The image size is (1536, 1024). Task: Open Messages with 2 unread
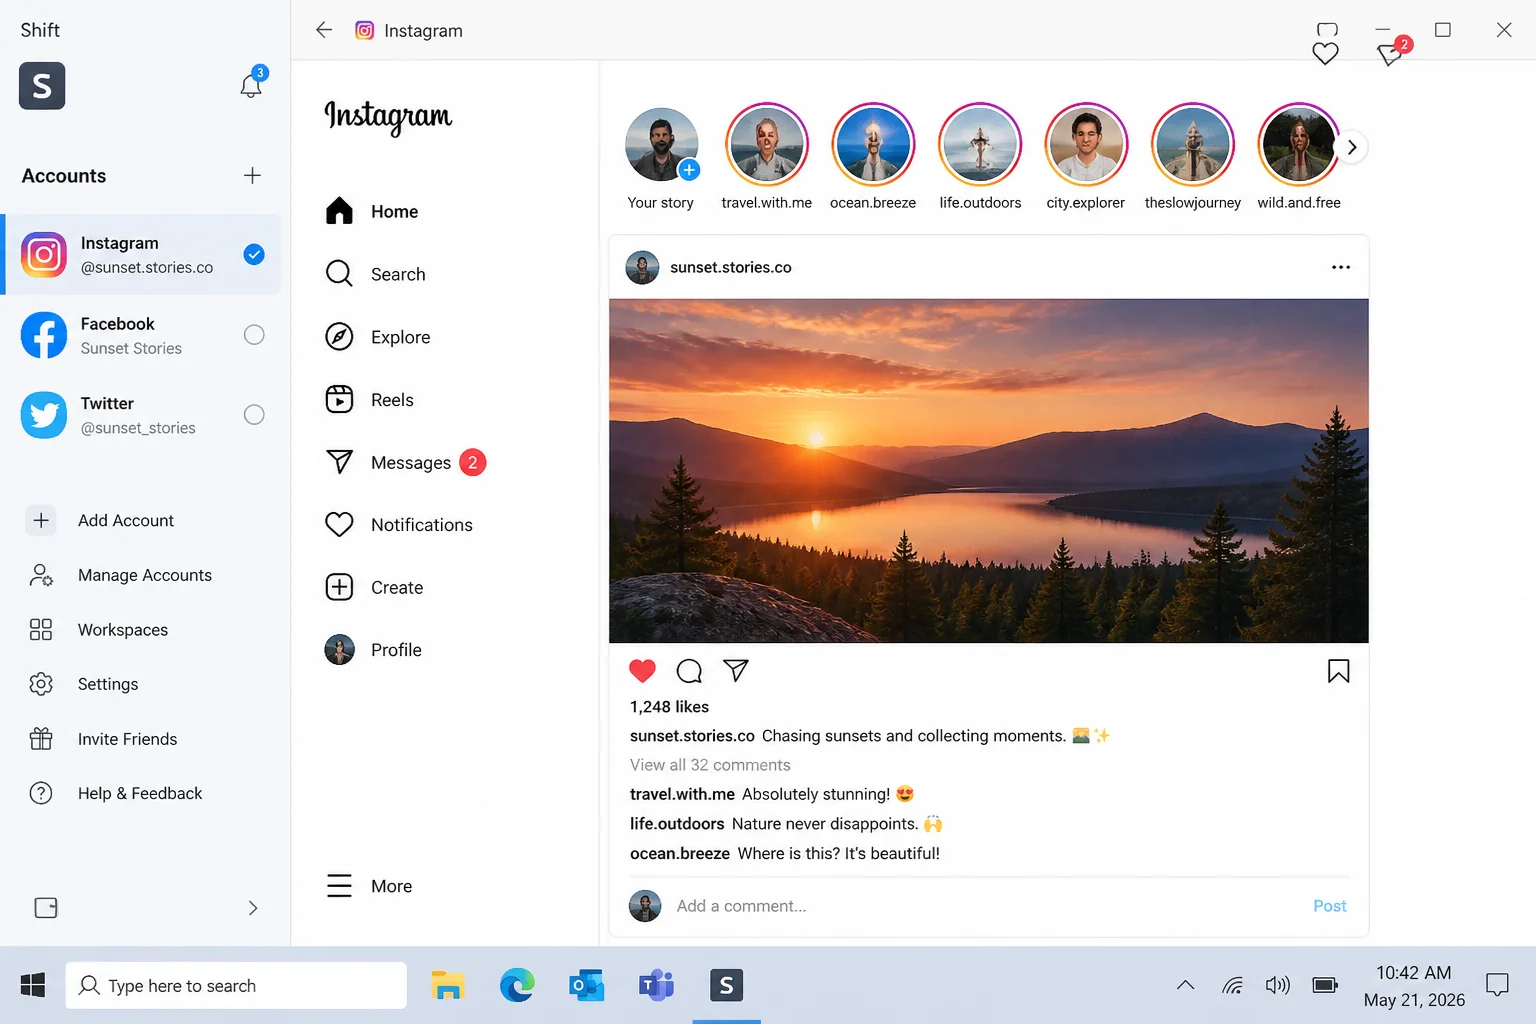click(405, 462)
